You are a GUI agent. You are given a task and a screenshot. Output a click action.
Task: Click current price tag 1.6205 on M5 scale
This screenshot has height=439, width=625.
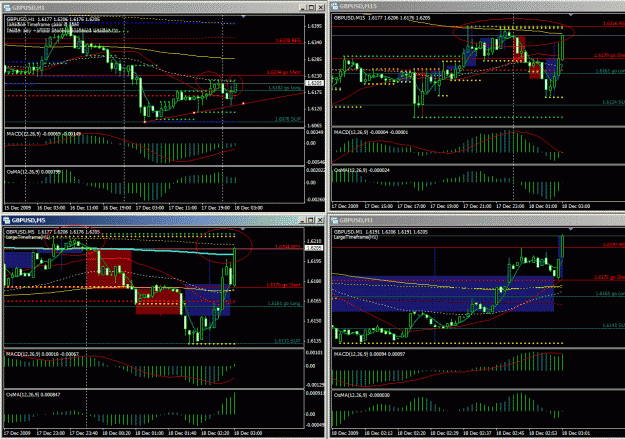pos(314,248)
